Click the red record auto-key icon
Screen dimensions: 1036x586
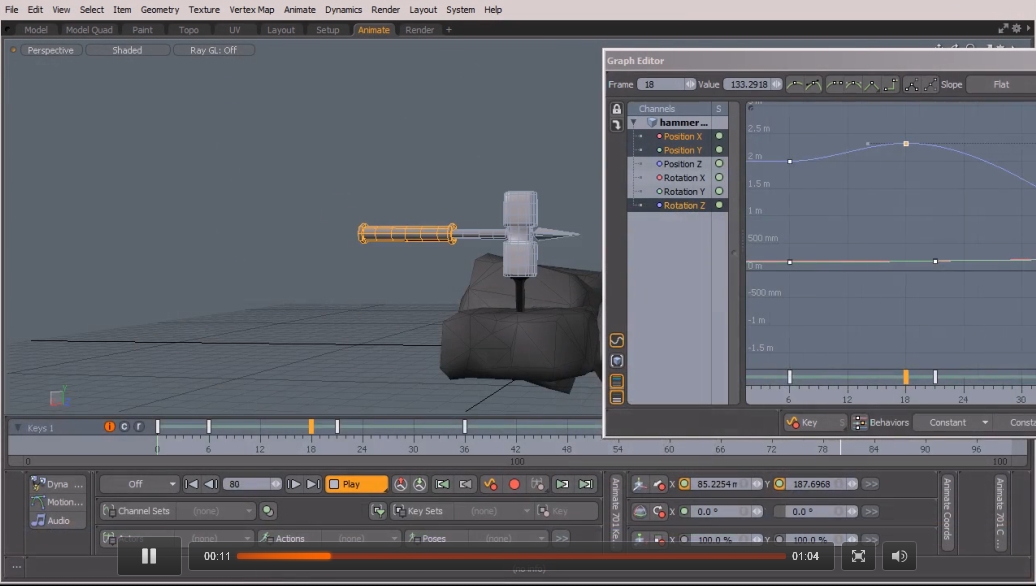[514, 484]
